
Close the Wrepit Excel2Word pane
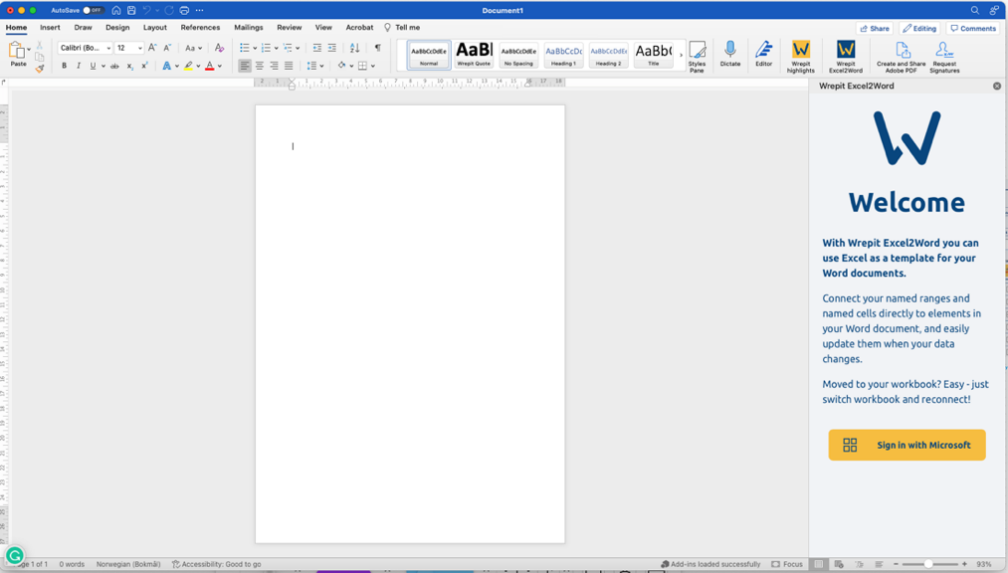996,86
